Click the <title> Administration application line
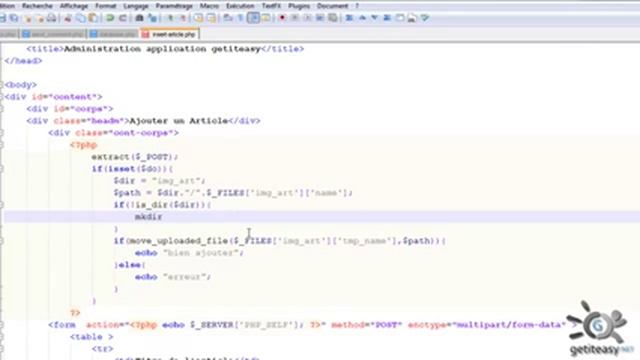The image size is (640, 360). (165, 49)
